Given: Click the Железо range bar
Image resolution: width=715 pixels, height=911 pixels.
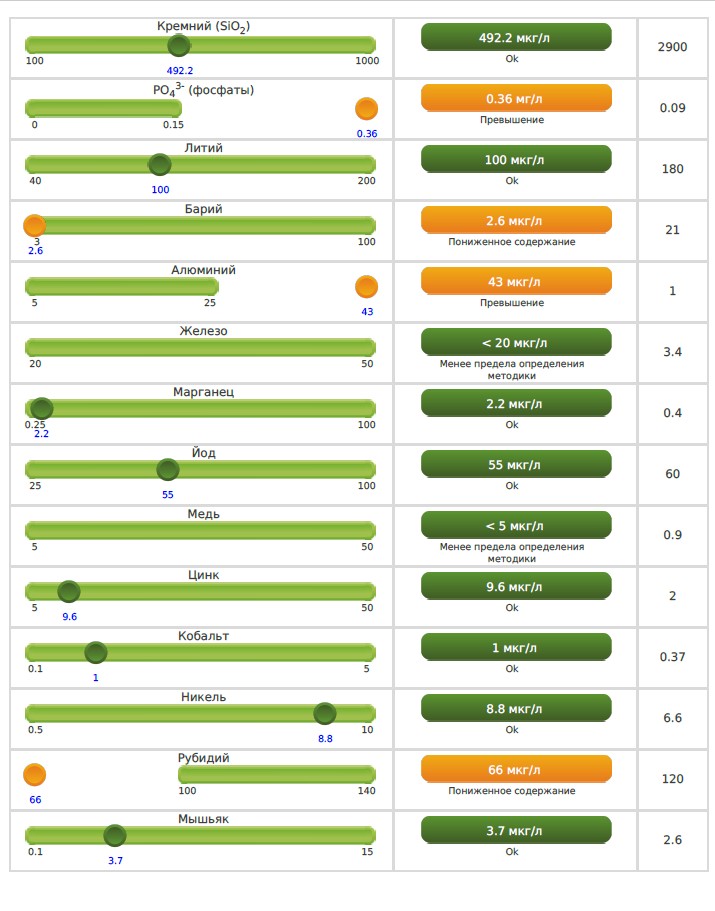Looking at the screenshot, I should (200, 347).
